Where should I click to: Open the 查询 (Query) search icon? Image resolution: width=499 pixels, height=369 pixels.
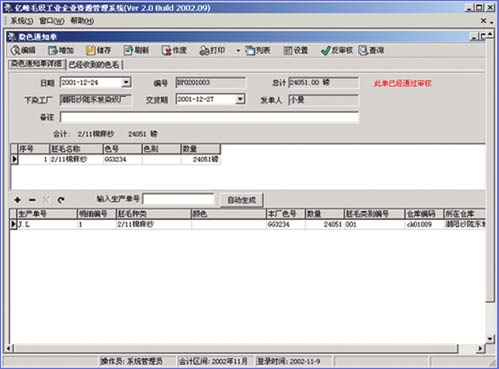coord(363,50)
